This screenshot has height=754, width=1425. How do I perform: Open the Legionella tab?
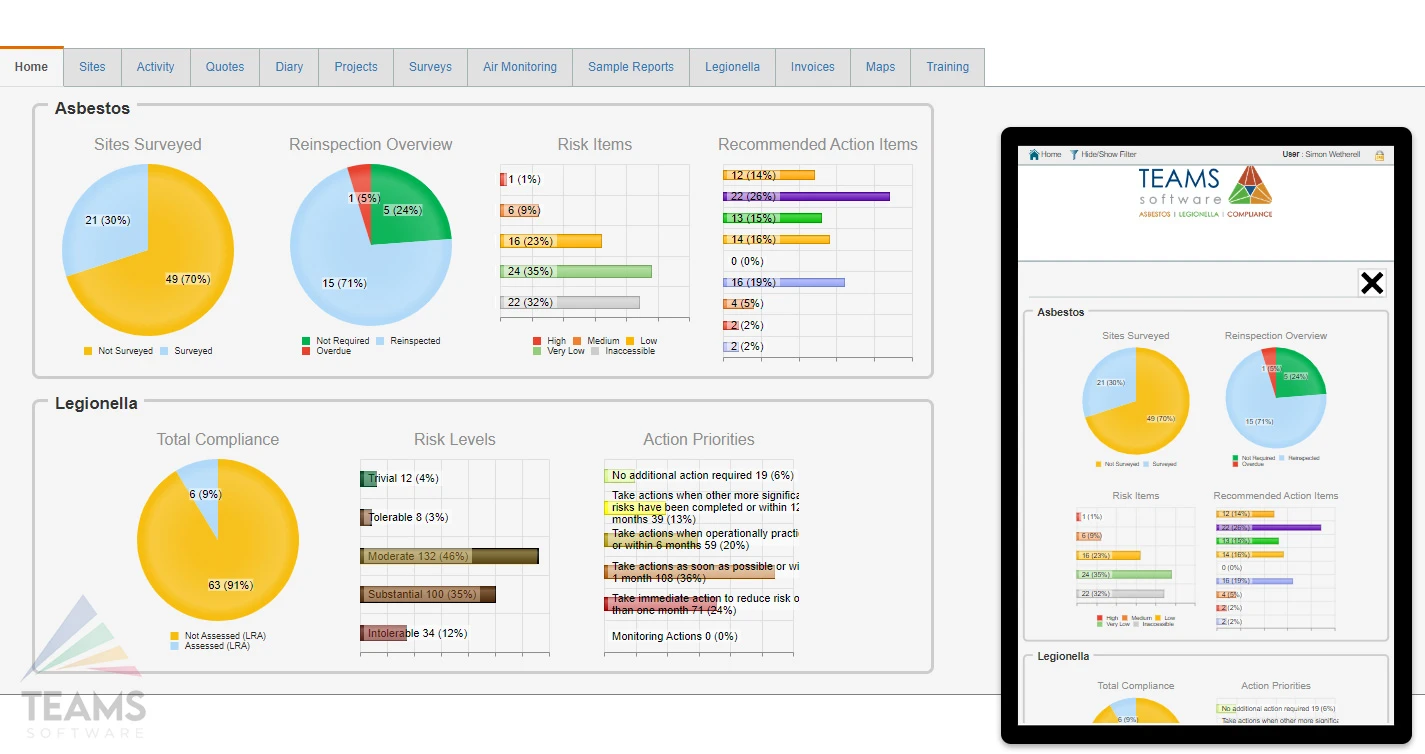pyautogui.click(x=732, y=67)
